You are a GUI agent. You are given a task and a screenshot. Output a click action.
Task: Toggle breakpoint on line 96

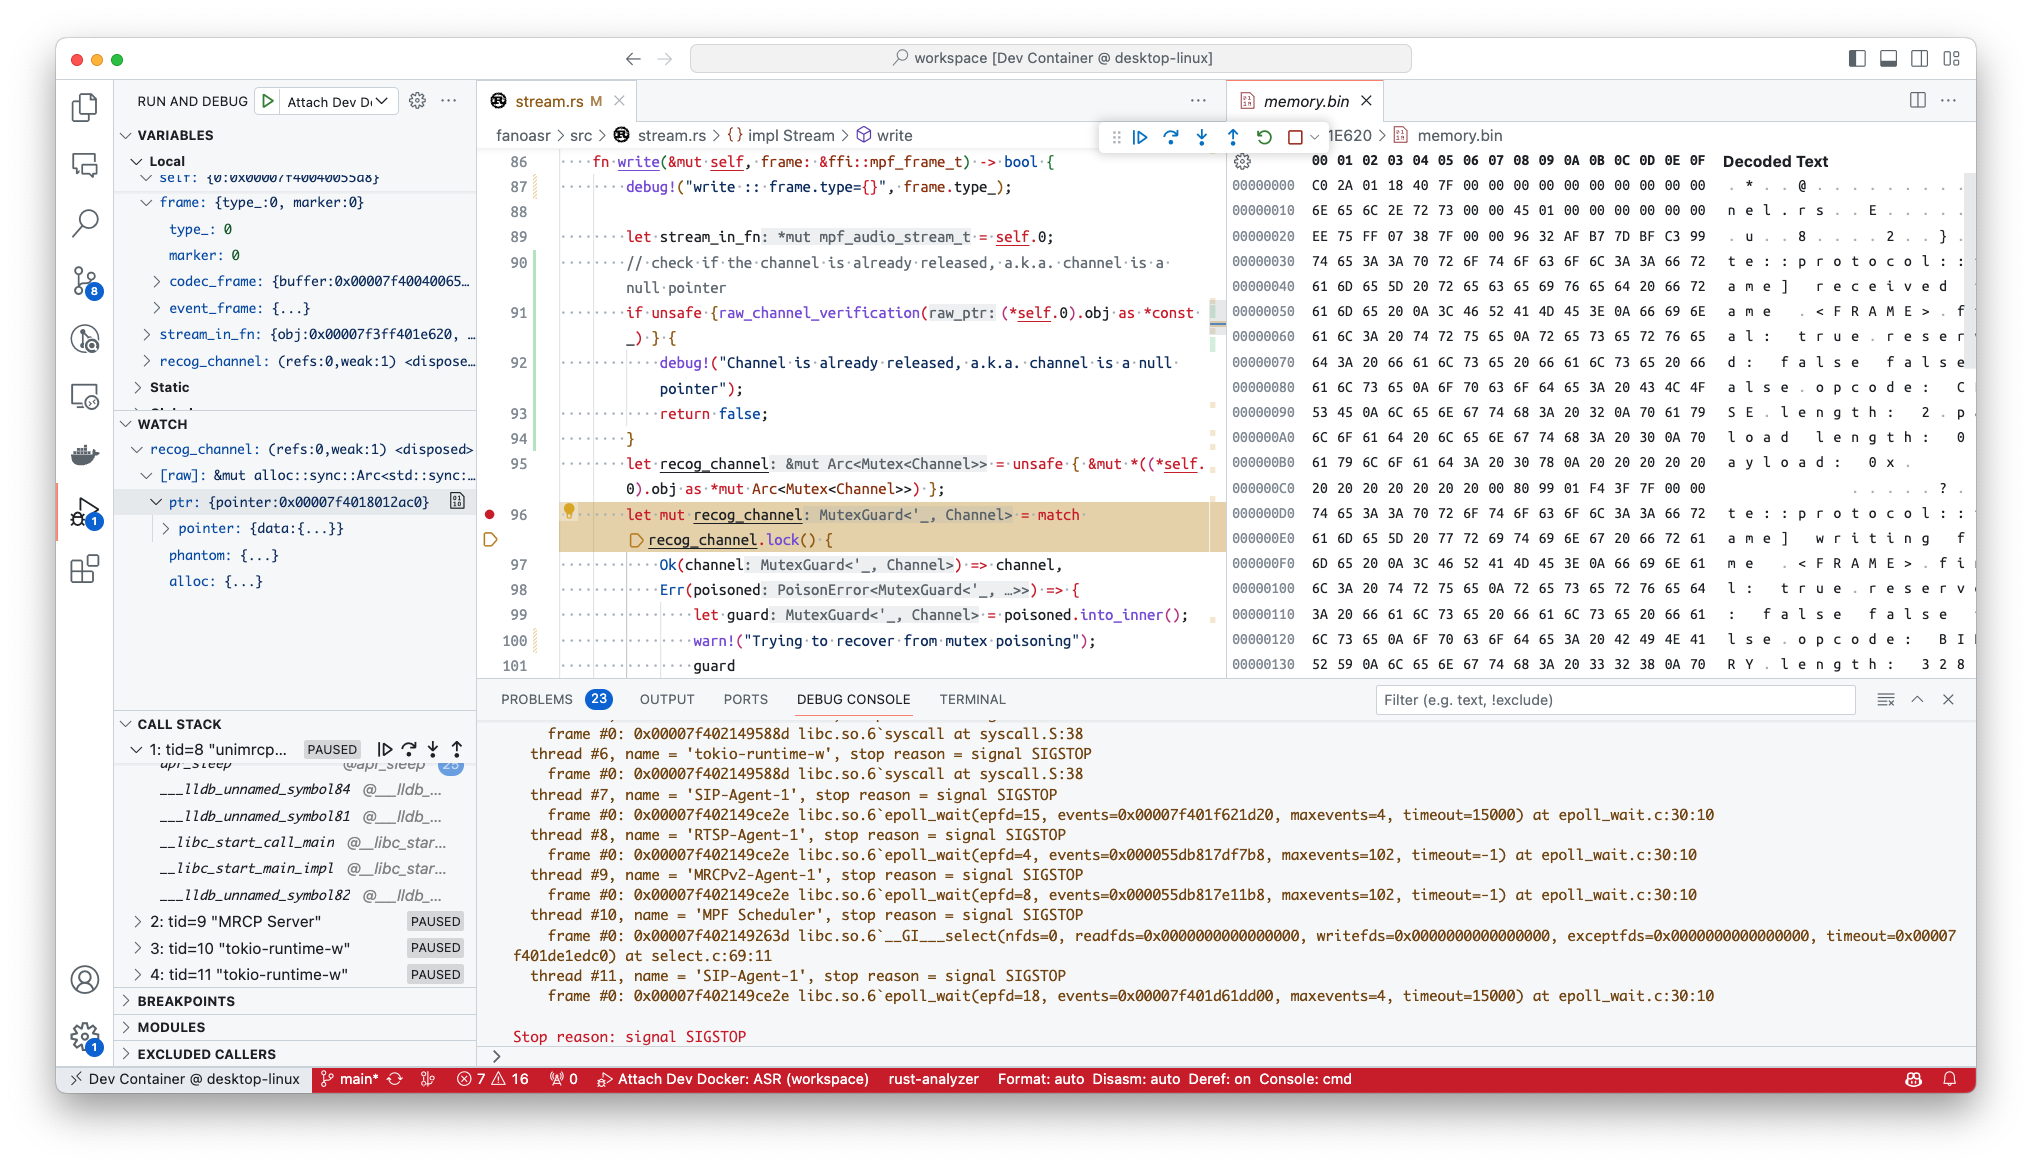490,514
